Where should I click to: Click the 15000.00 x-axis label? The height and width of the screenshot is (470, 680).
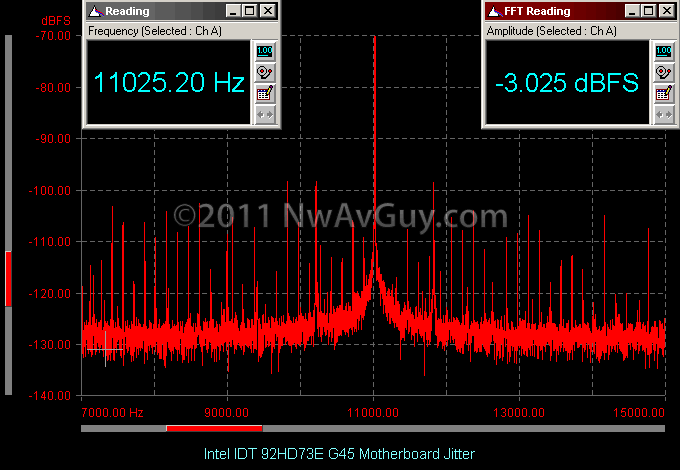pos(639,412)
